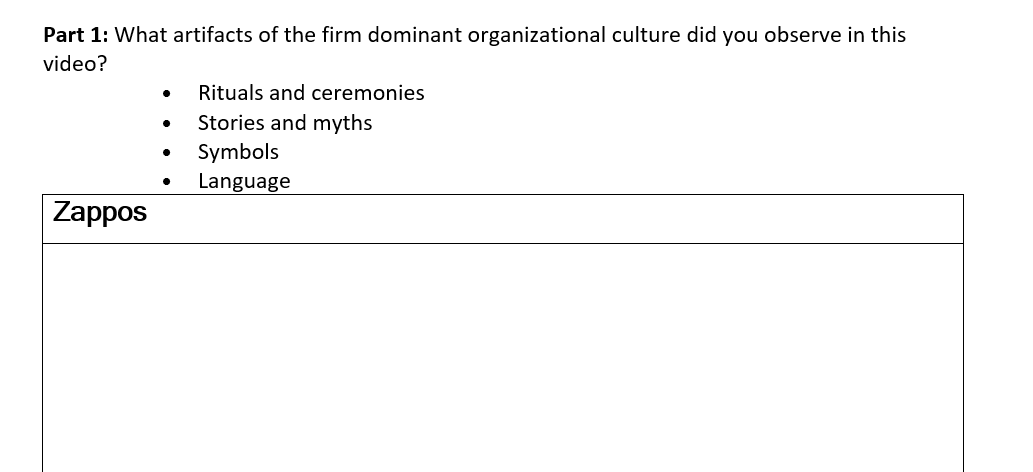Click the bold 'Part 1:' label
1033x472 pixels.
tap(76, 35)
